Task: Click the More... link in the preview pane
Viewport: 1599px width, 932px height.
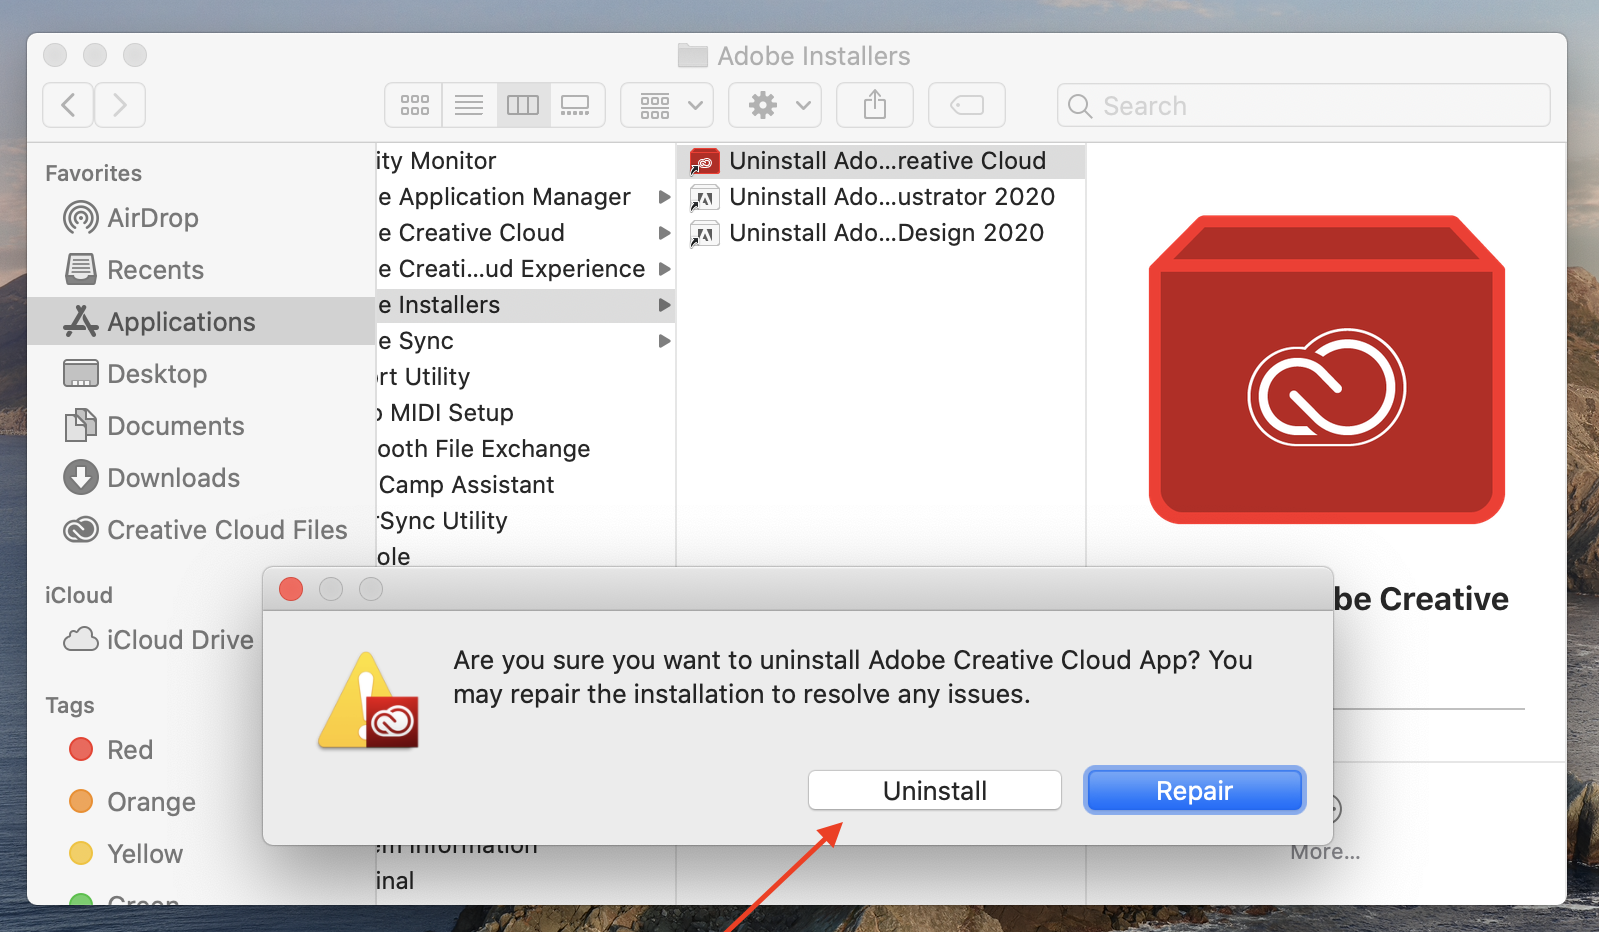Action: click(x=1325, y=852)
